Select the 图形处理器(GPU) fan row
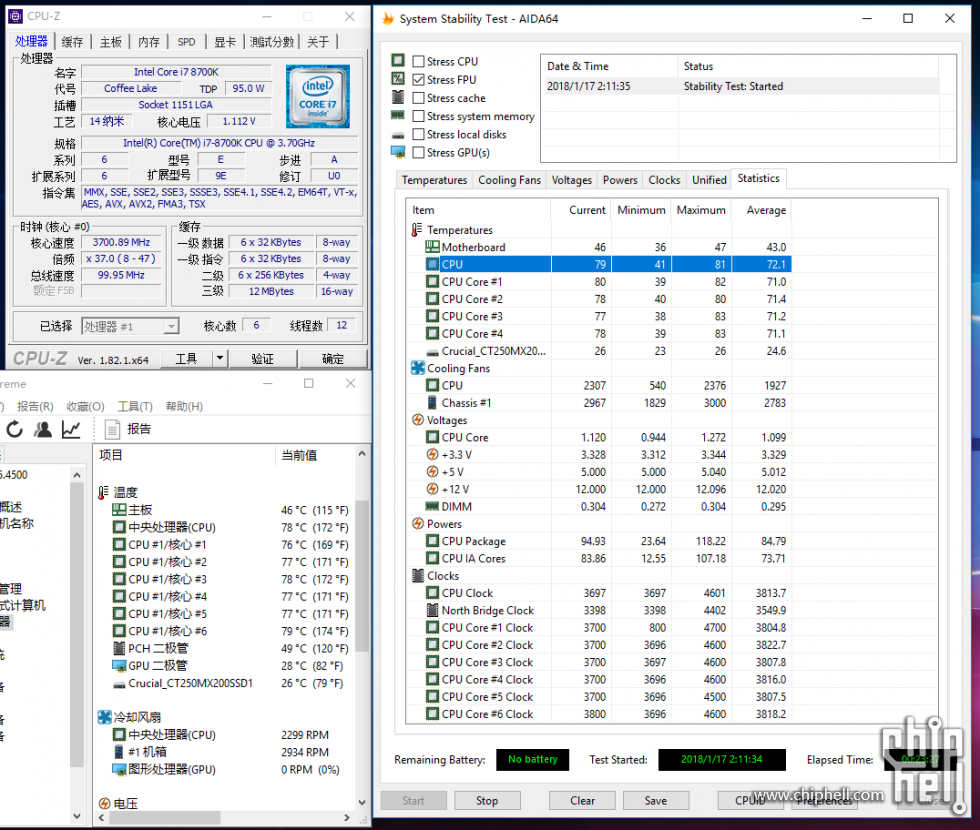 coord(226,769)
